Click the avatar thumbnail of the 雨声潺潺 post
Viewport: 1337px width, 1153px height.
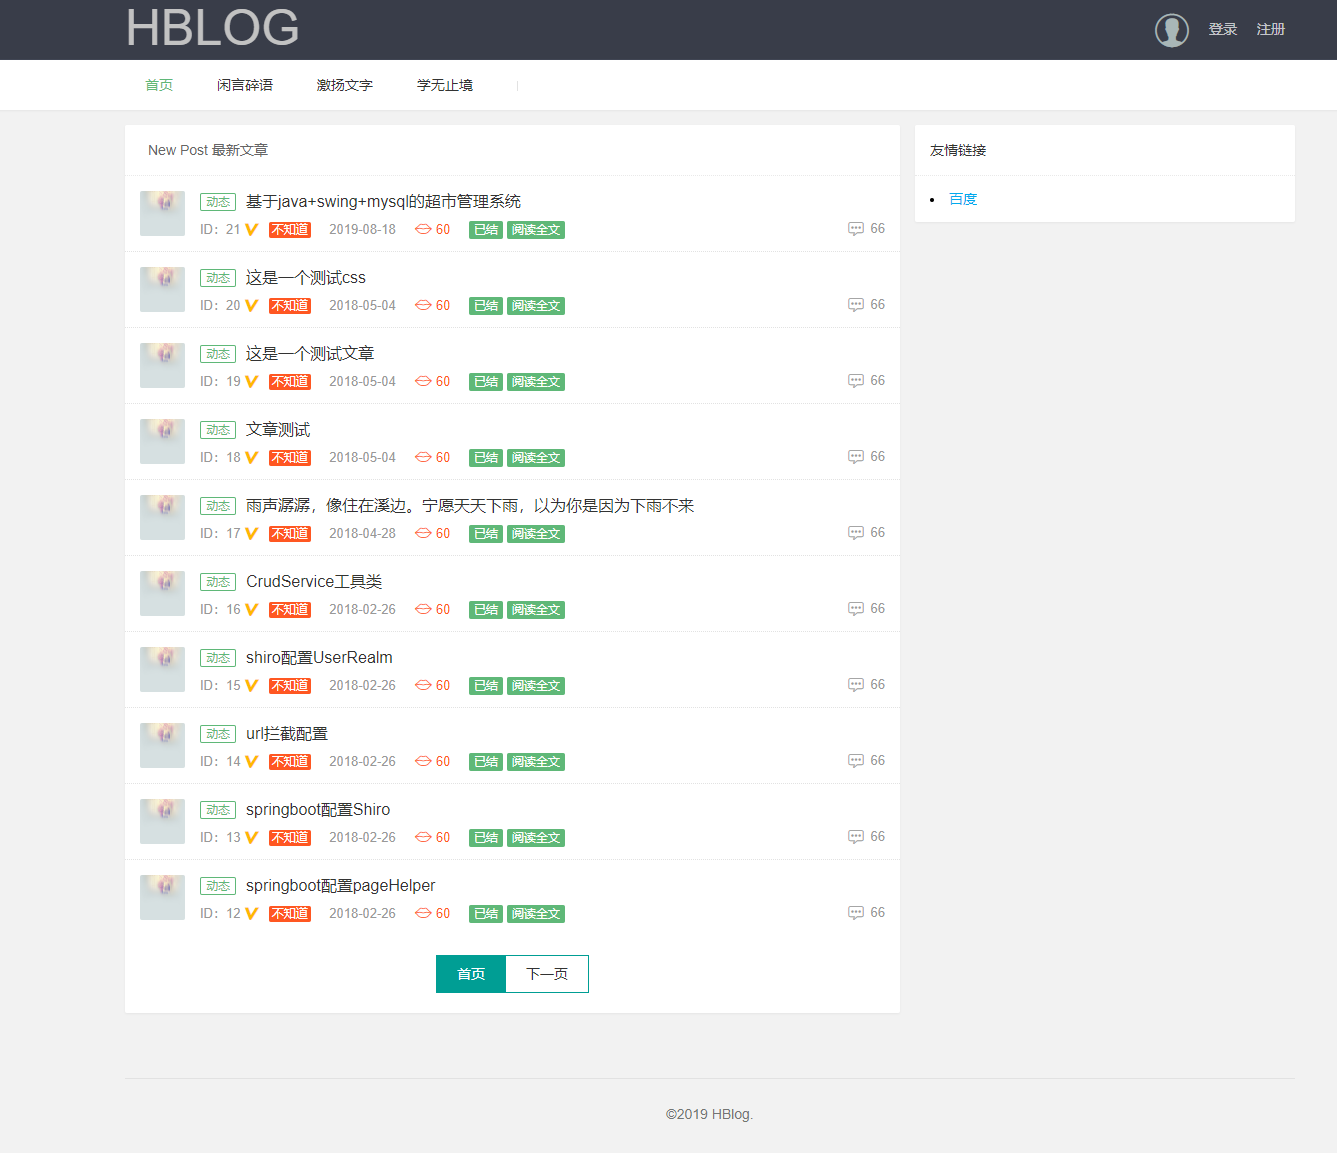pyautogui.click(x=162, y=517)
